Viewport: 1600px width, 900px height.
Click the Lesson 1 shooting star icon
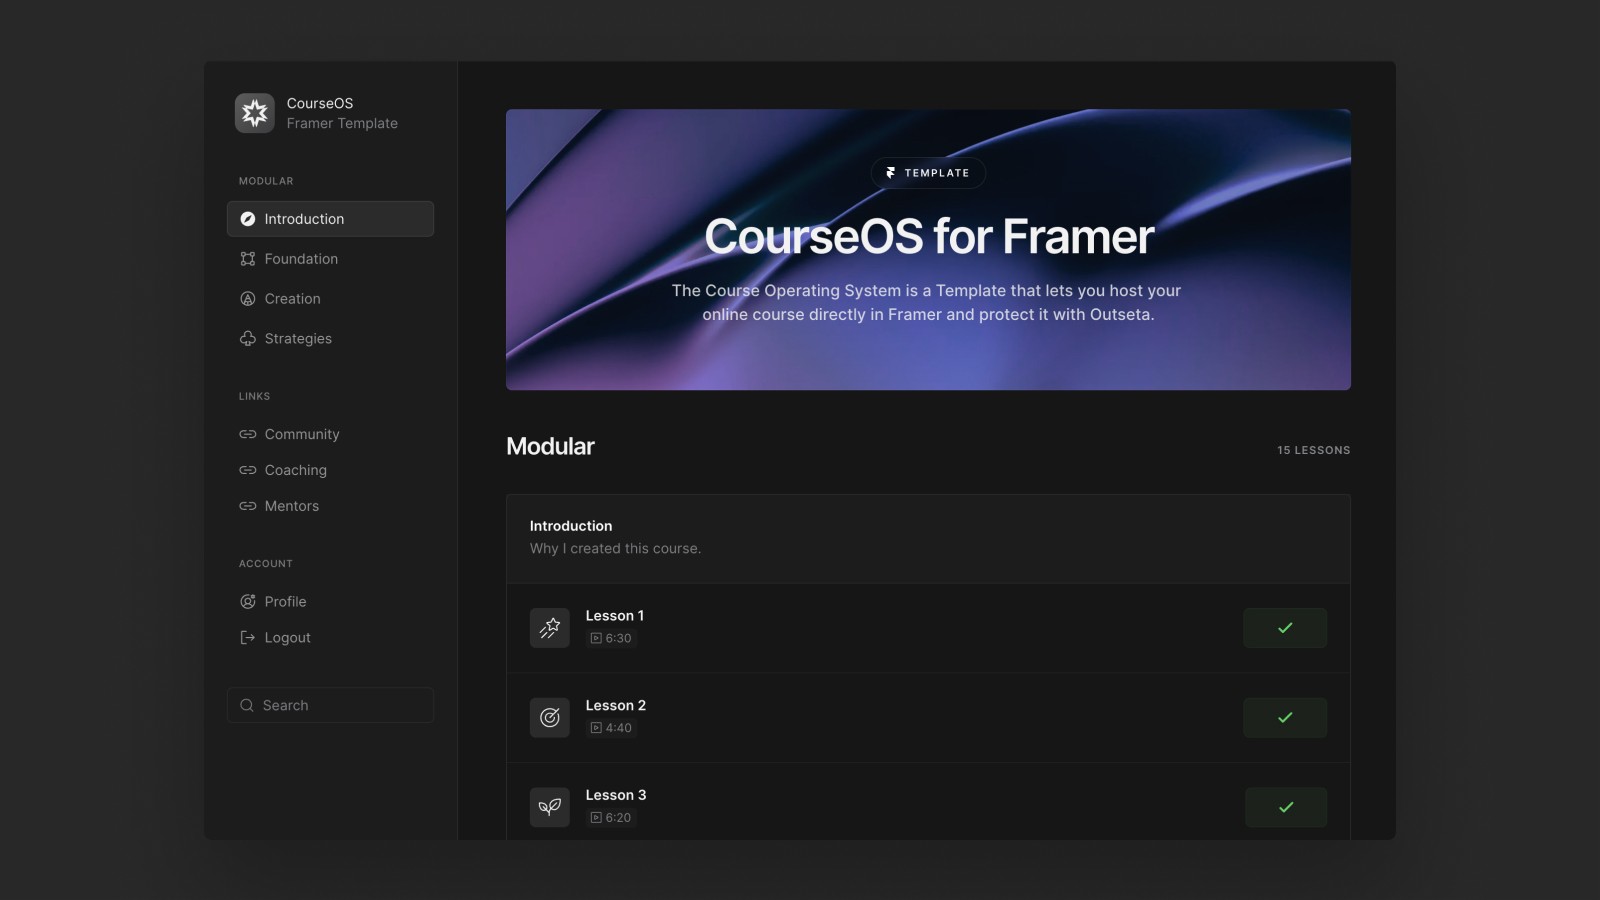(550, 628)
